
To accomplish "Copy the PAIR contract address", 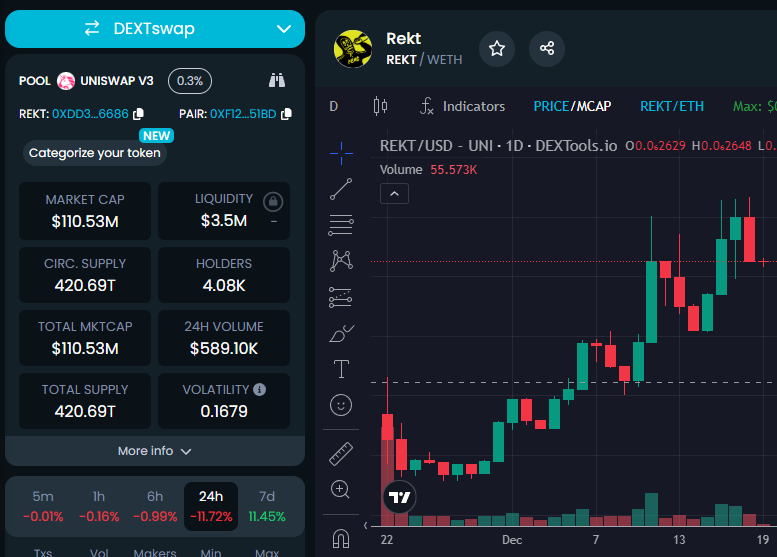I will [x=286, y=114].
